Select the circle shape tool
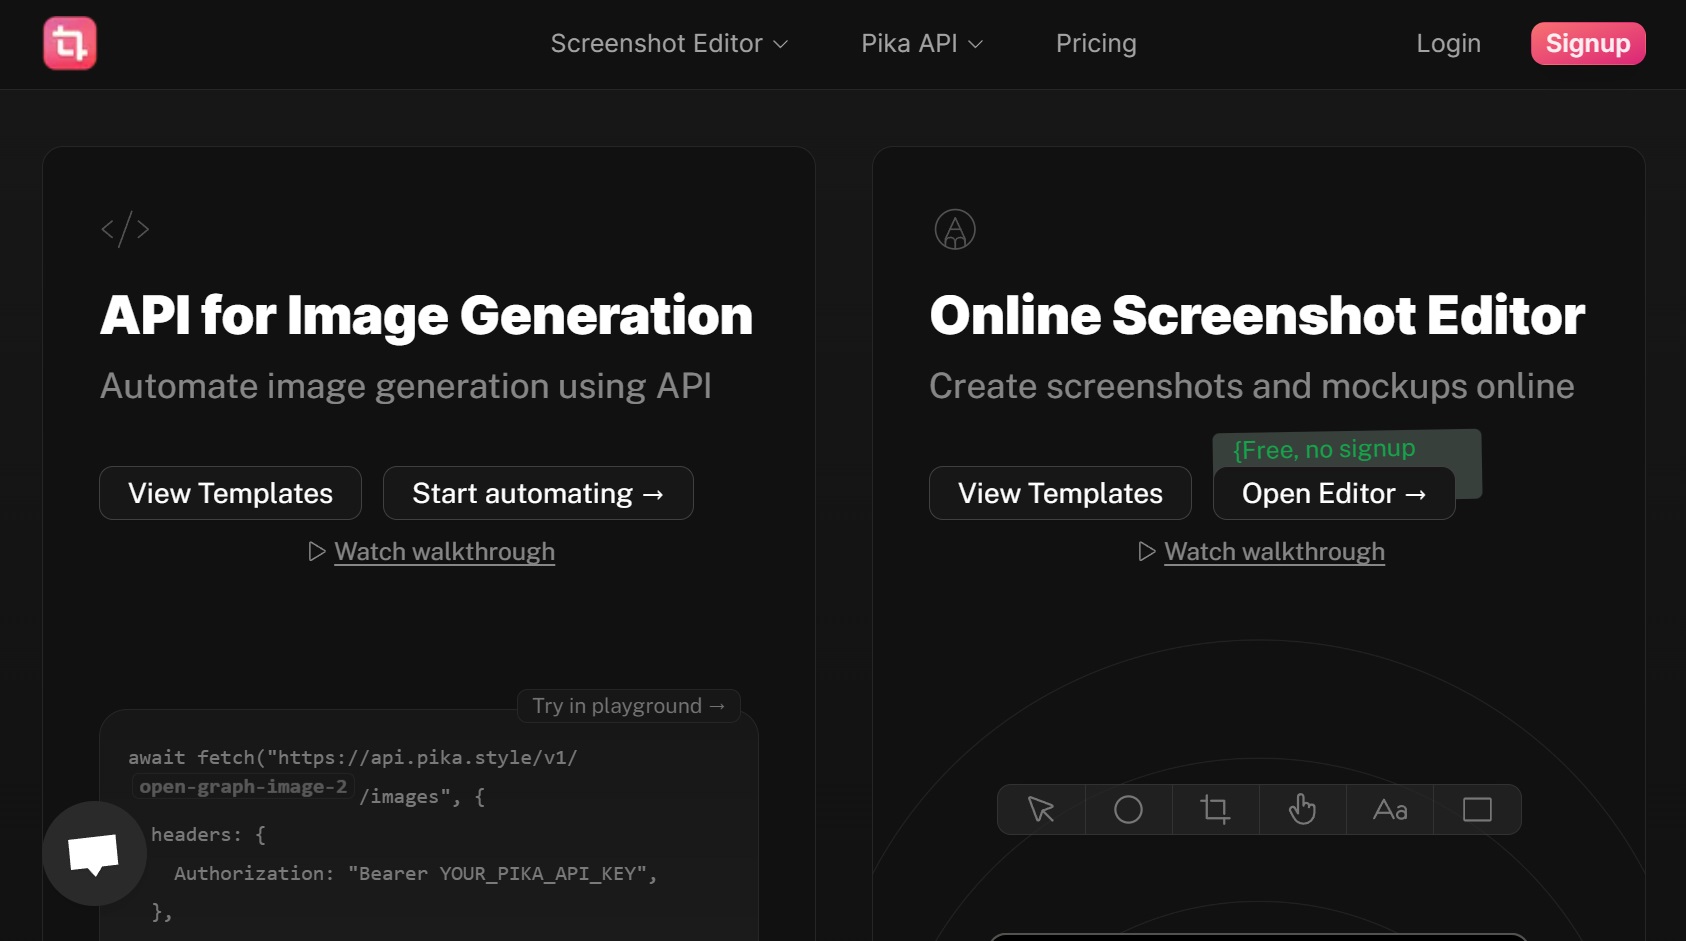 click(x=1128, y=809)
